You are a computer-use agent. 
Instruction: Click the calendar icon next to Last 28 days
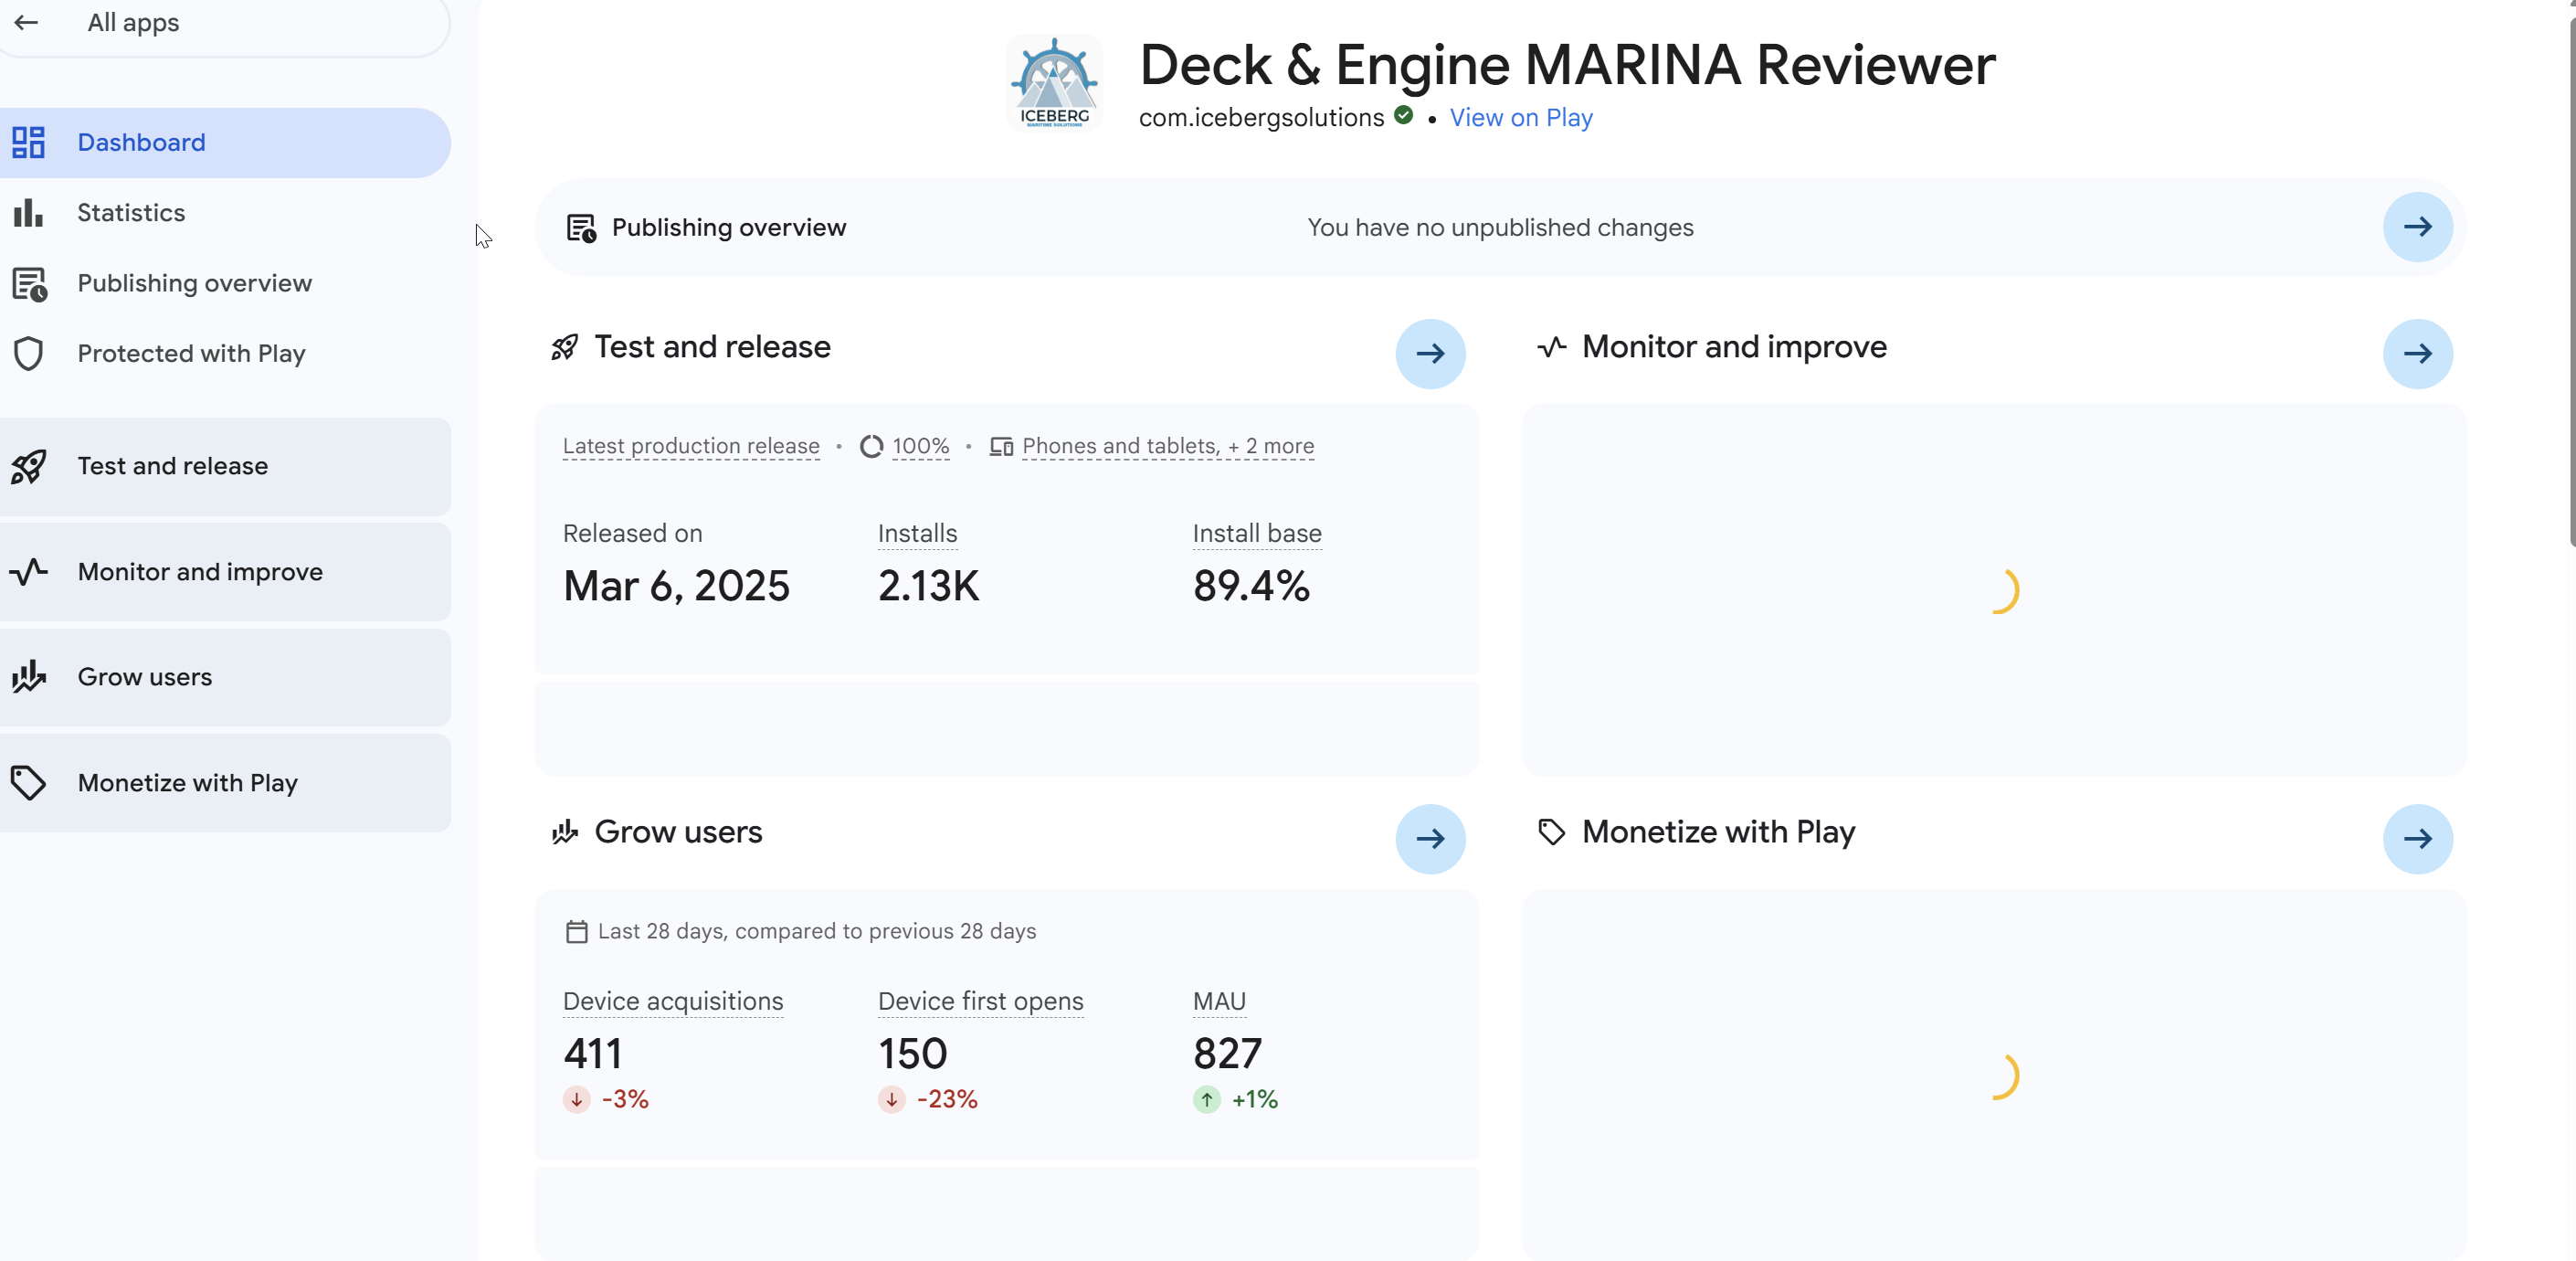(x=576, y=931)
